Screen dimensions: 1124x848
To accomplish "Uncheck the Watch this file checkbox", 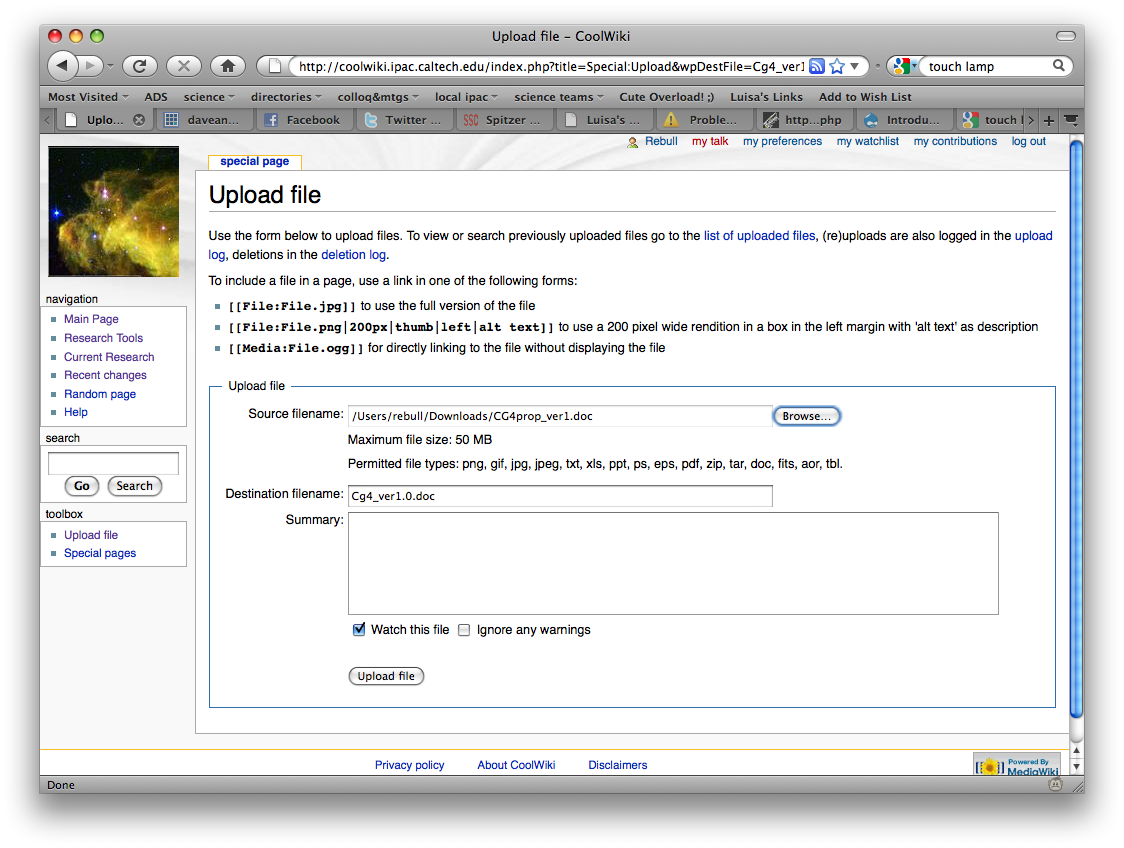I will tap(359, 630).
